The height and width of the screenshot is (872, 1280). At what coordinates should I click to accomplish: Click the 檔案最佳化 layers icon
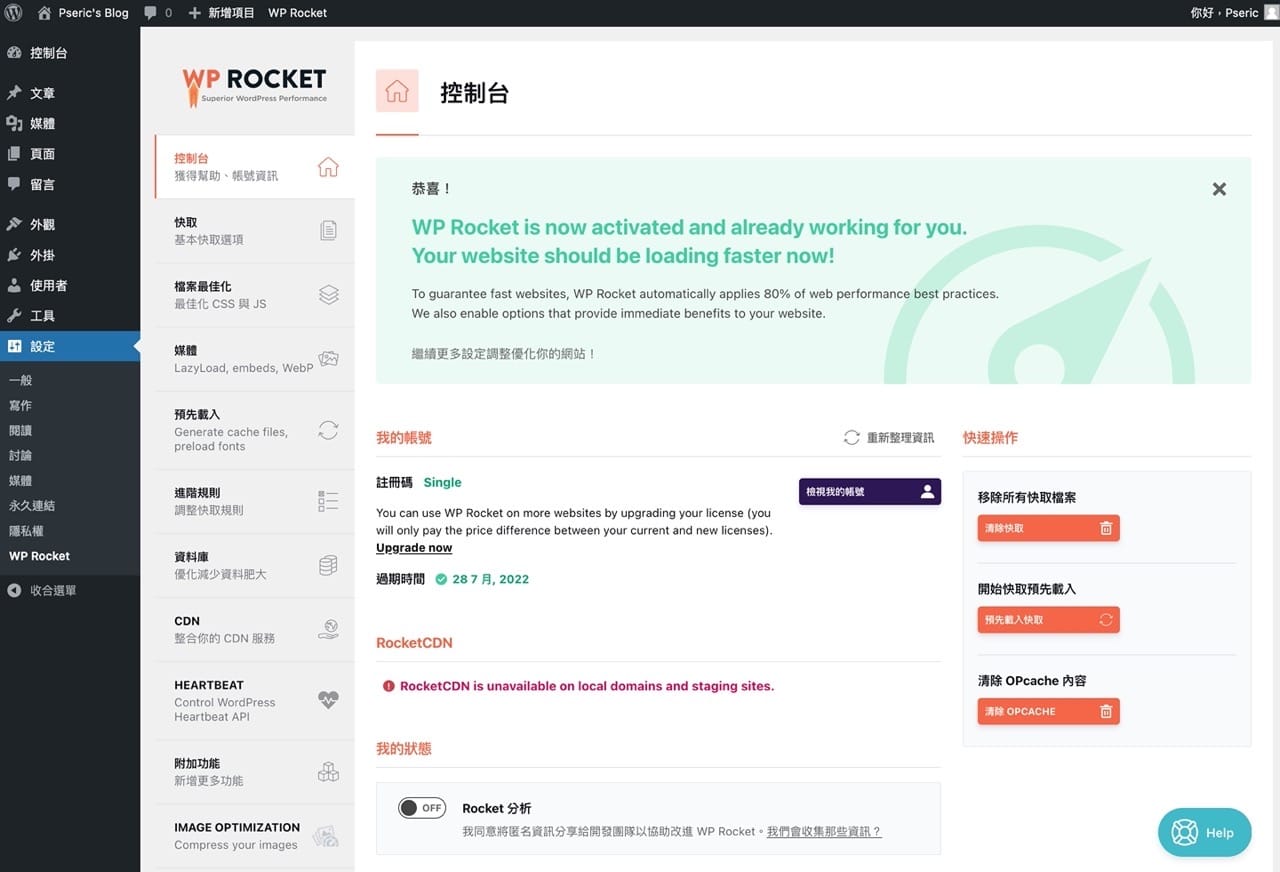click(x=328, y=295)
